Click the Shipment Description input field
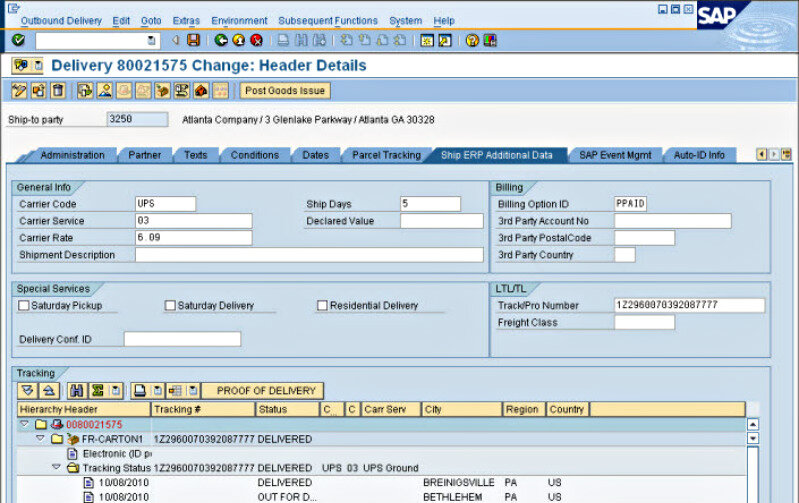Viewport: 799px width, 503px height. [x=308, y=255]
